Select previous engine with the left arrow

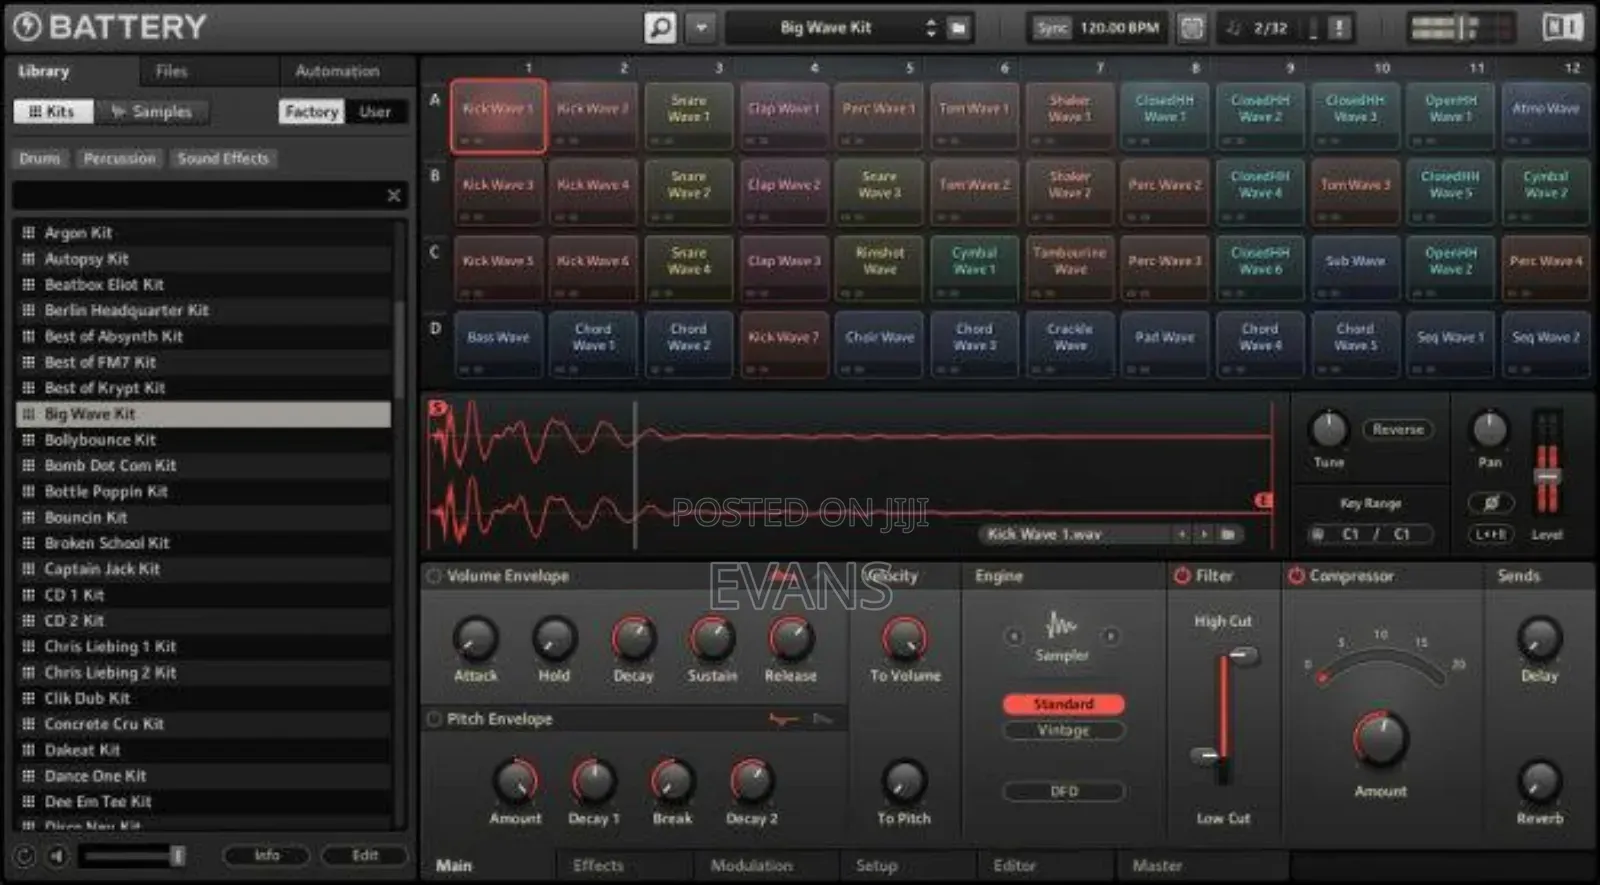(x=1013, y=636)
